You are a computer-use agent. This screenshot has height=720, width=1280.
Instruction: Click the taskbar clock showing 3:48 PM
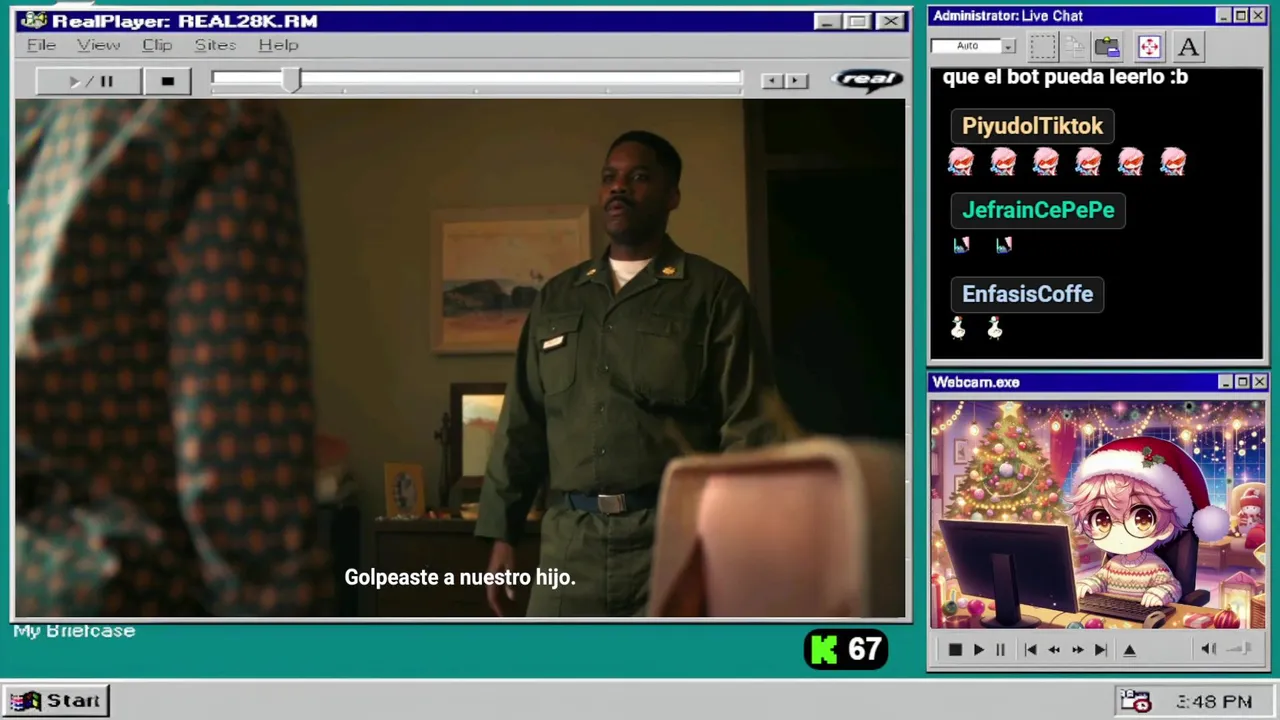[1214, 702]
